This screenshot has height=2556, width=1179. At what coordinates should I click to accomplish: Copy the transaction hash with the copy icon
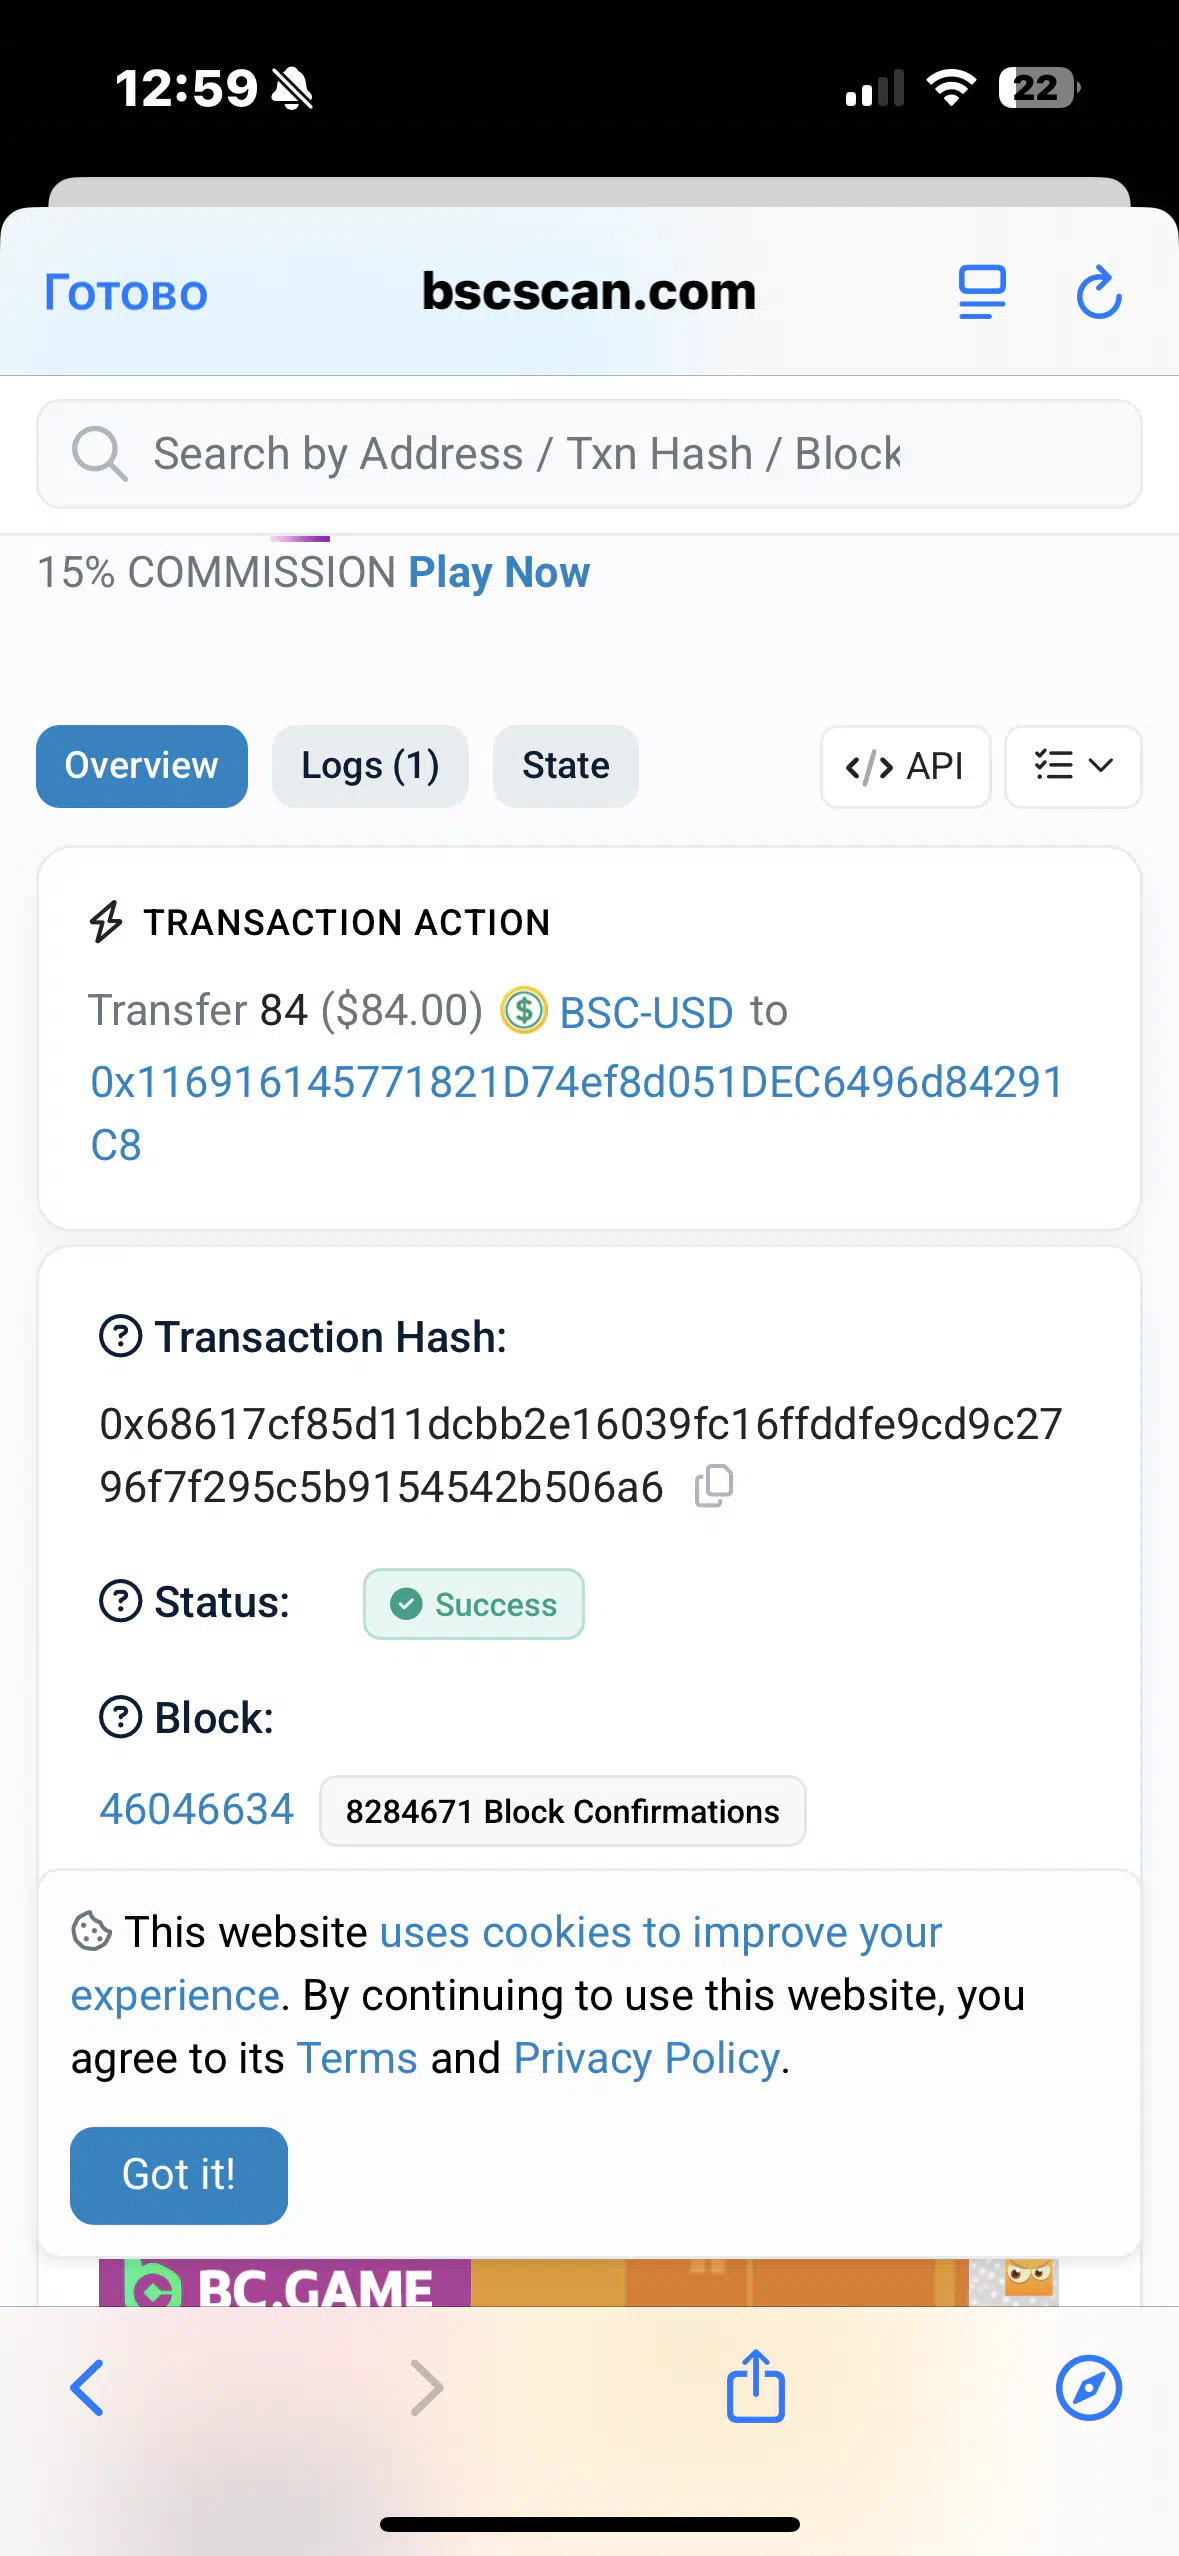(714, 1486)
